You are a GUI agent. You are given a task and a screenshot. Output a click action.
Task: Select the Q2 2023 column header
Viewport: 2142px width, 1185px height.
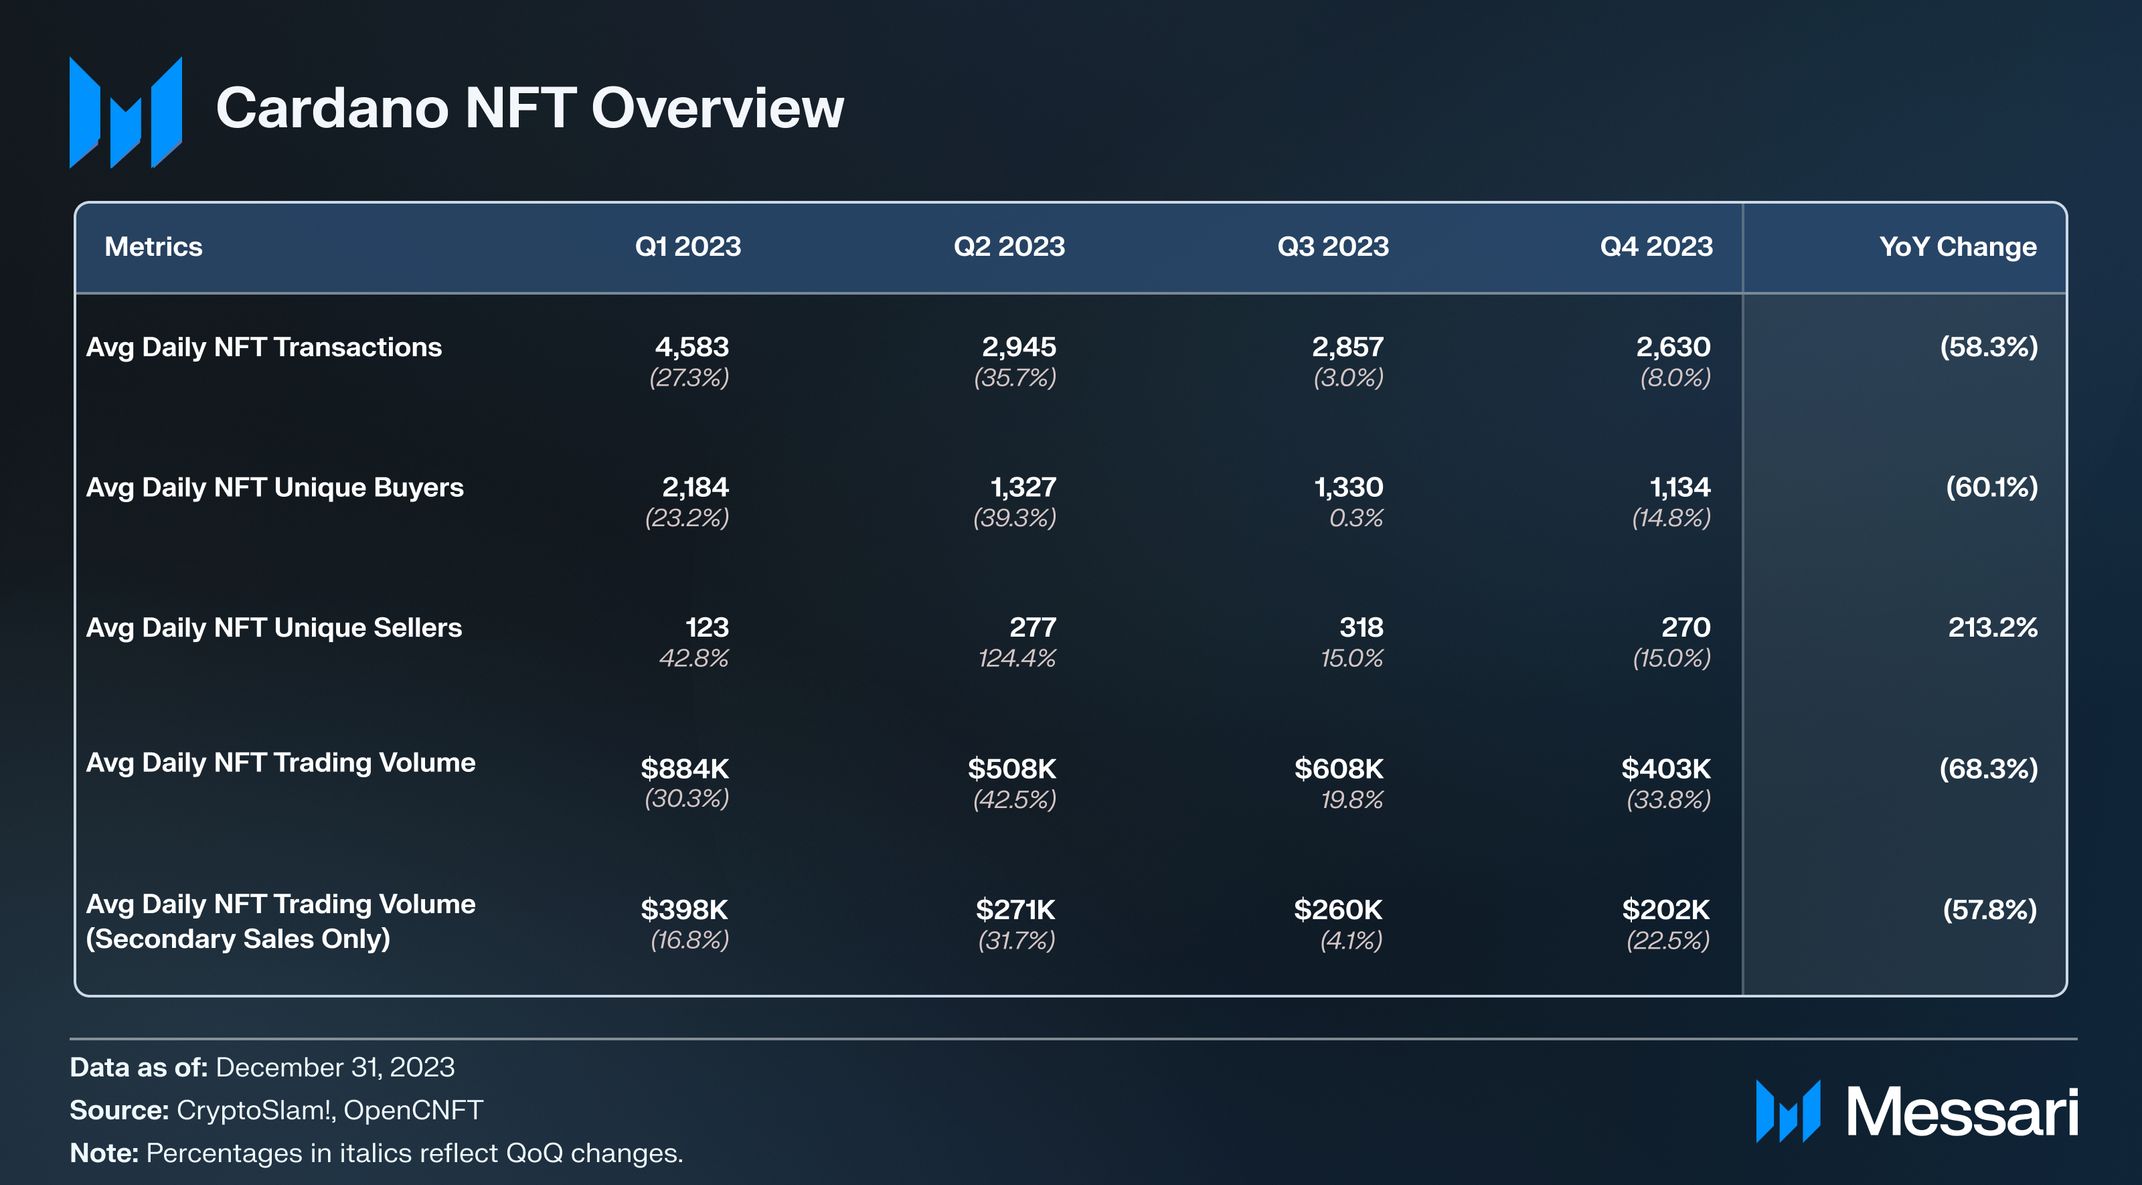coord(1008,246)
